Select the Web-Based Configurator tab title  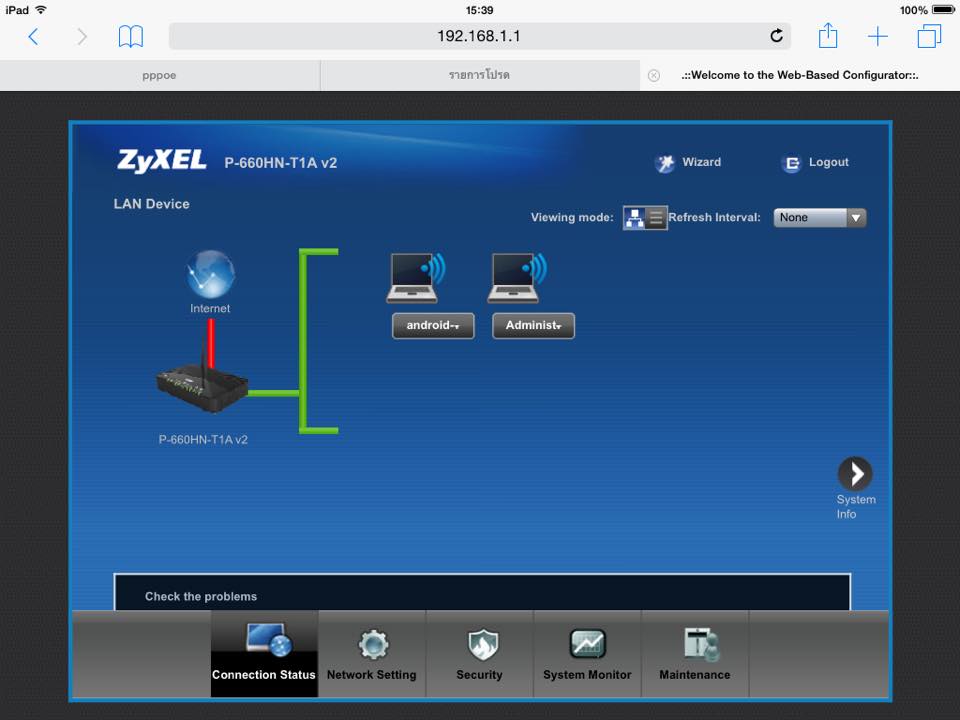point(800,75)
